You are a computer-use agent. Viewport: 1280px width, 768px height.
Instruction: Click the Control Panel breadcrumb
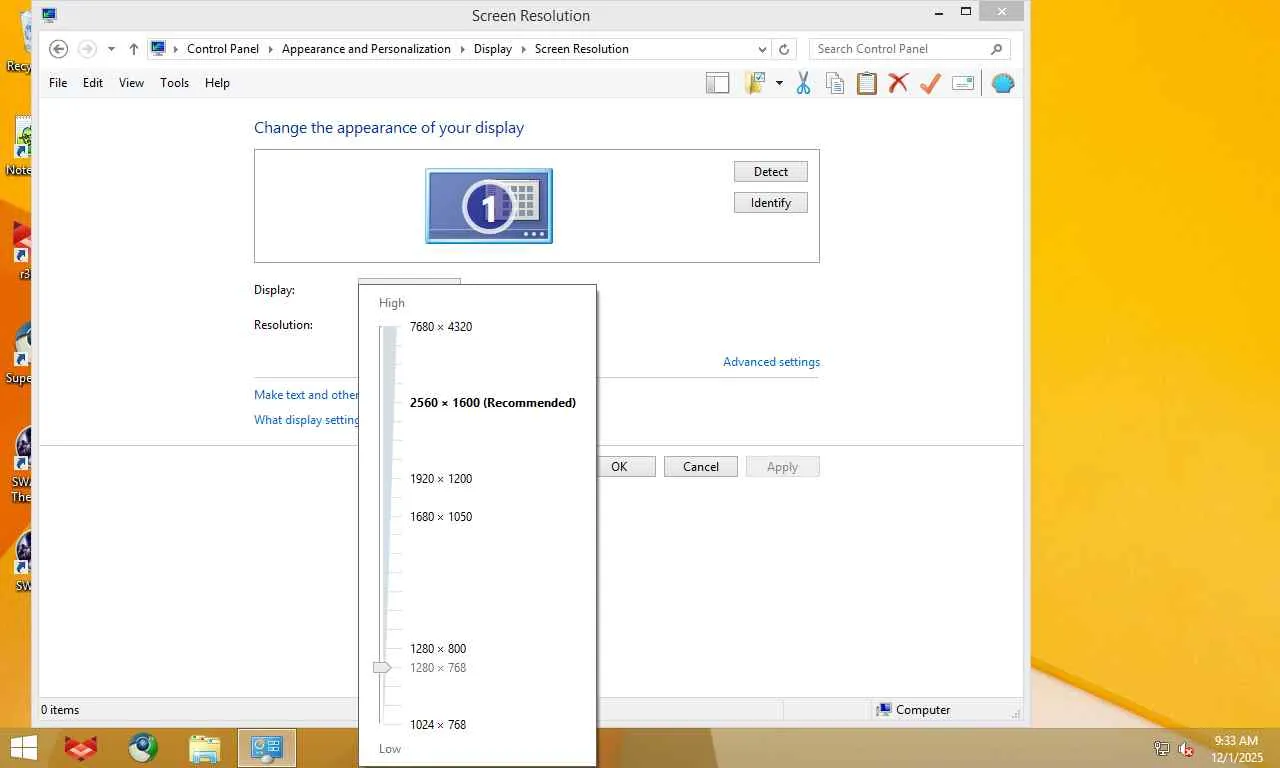point(223,49)
